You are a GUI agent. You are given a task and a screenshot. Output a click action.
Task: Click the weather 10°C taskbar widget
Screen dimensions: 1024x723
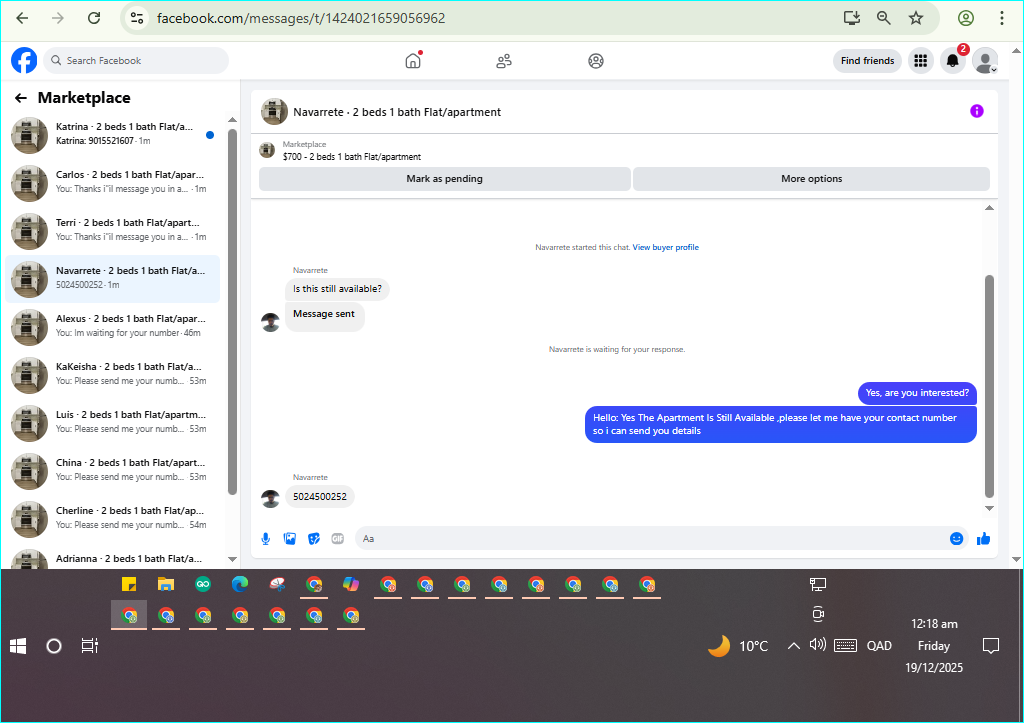[x=738, y=646]
